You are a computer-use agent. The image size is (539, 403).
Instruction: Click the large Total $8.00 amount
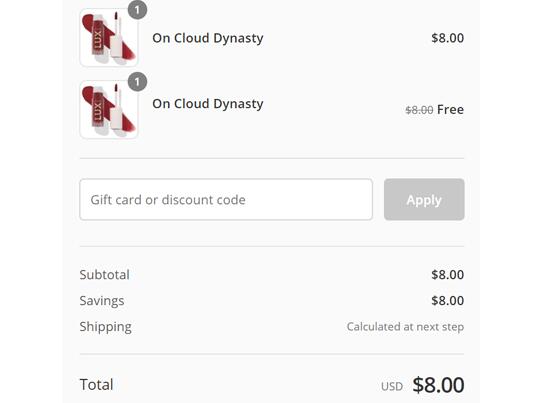pos(438,384)
